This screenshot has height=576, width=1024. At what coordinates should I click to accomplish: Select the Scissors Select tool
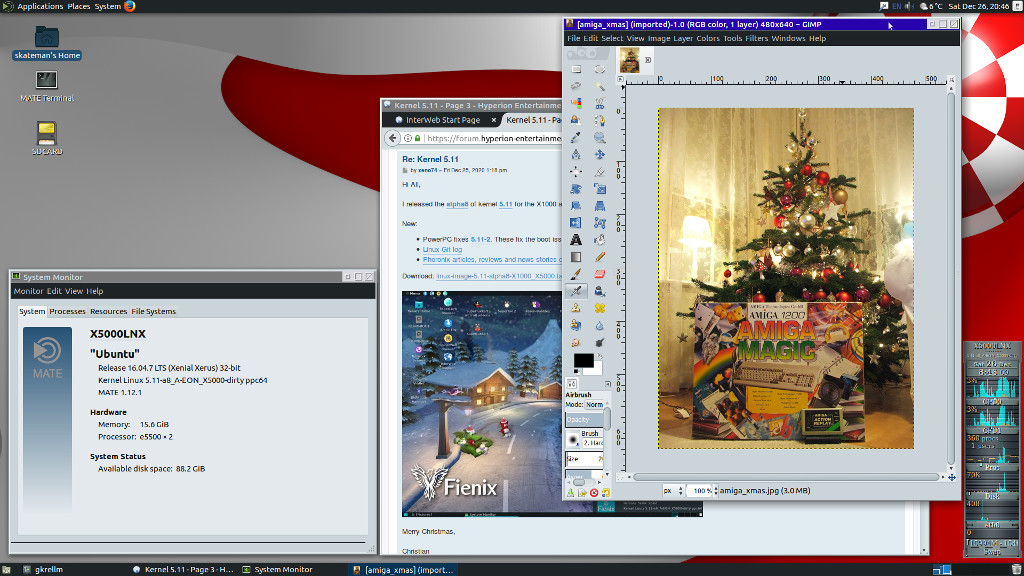pos(600,103)
